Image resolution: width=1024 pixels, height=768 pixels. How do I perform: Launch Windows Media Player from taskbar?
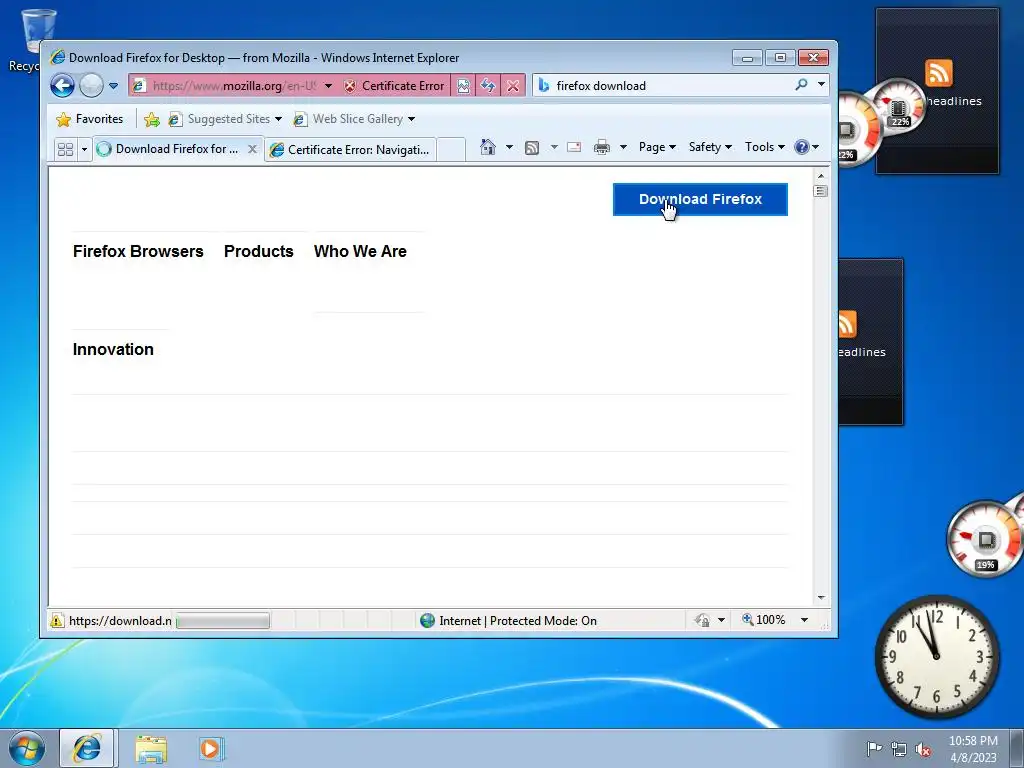(211, 748)
